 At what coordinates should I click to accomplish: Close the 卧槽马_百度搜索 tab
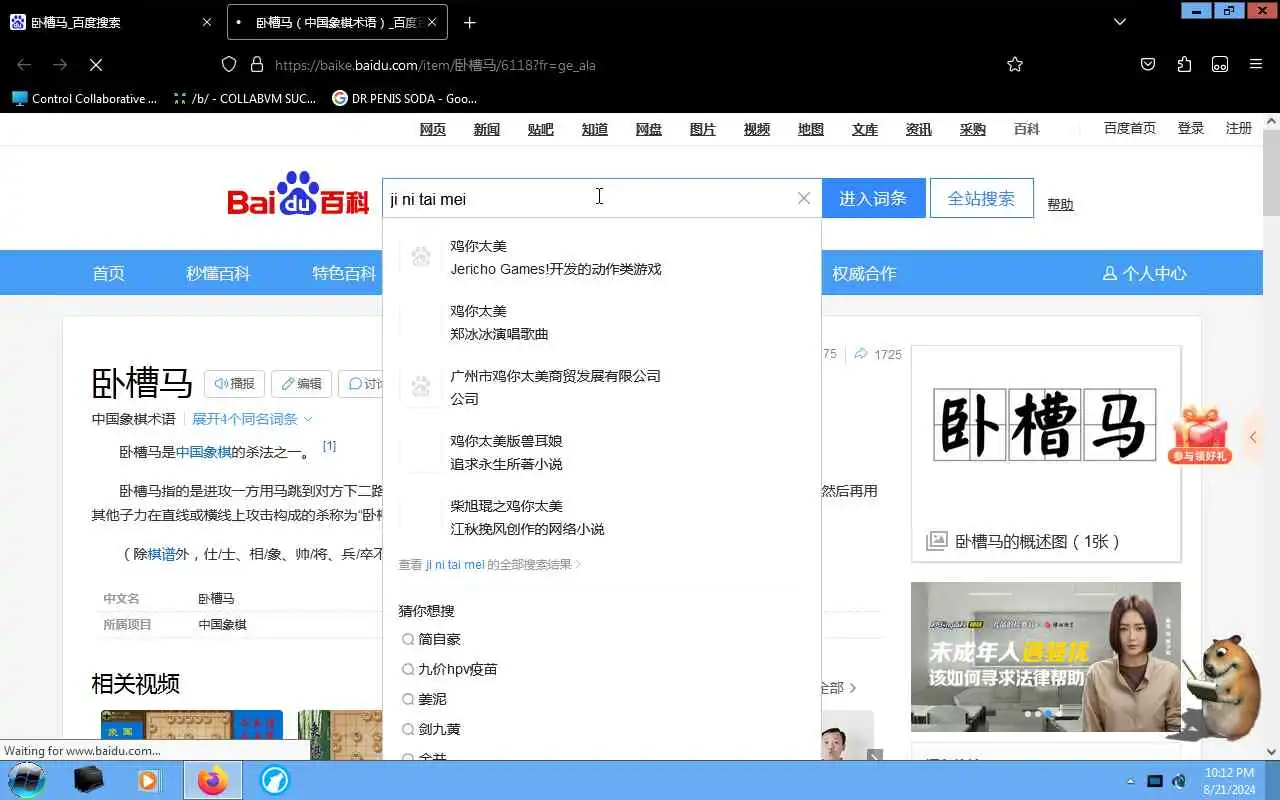[x=207, y=22]
